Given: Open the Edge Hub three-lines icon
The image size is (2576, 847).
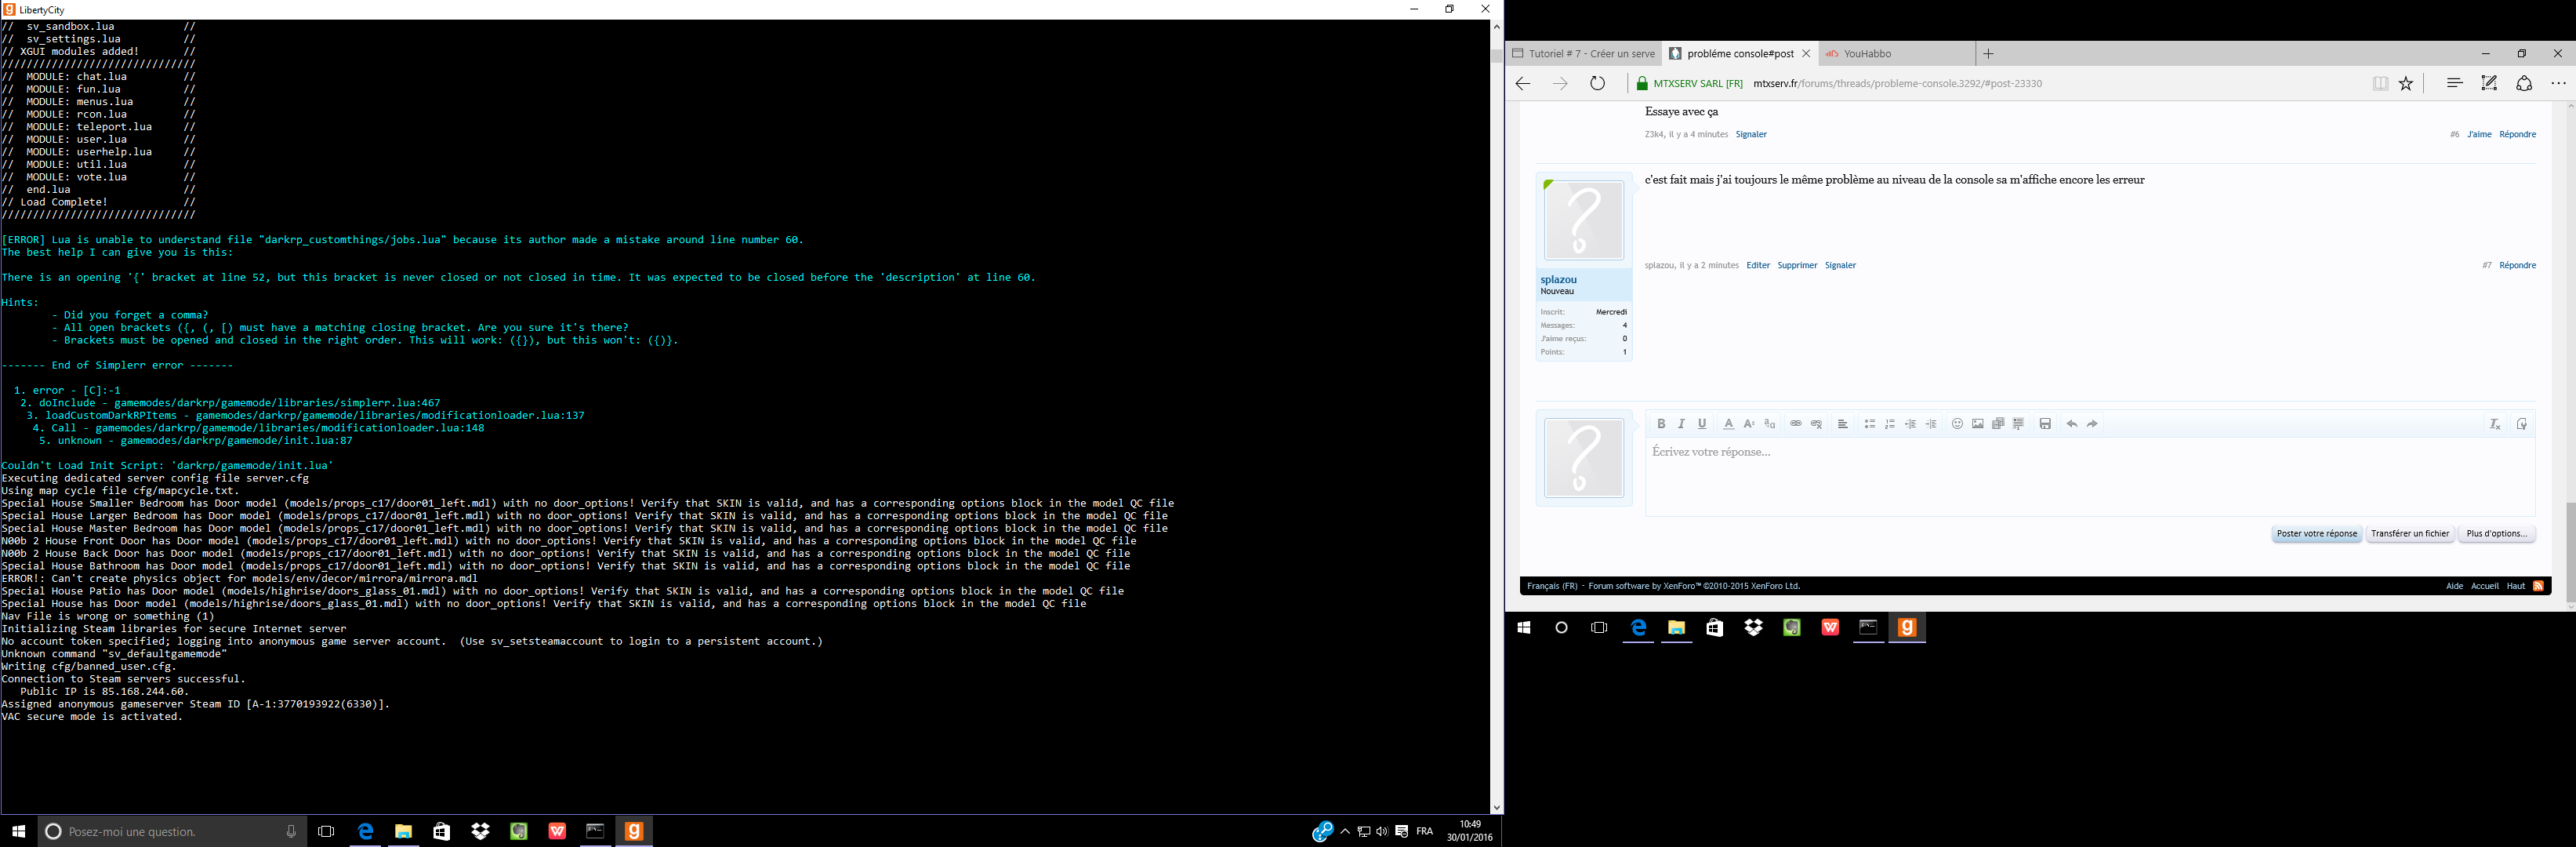Looking at the screenshot, I should (x=2454, y=83).
